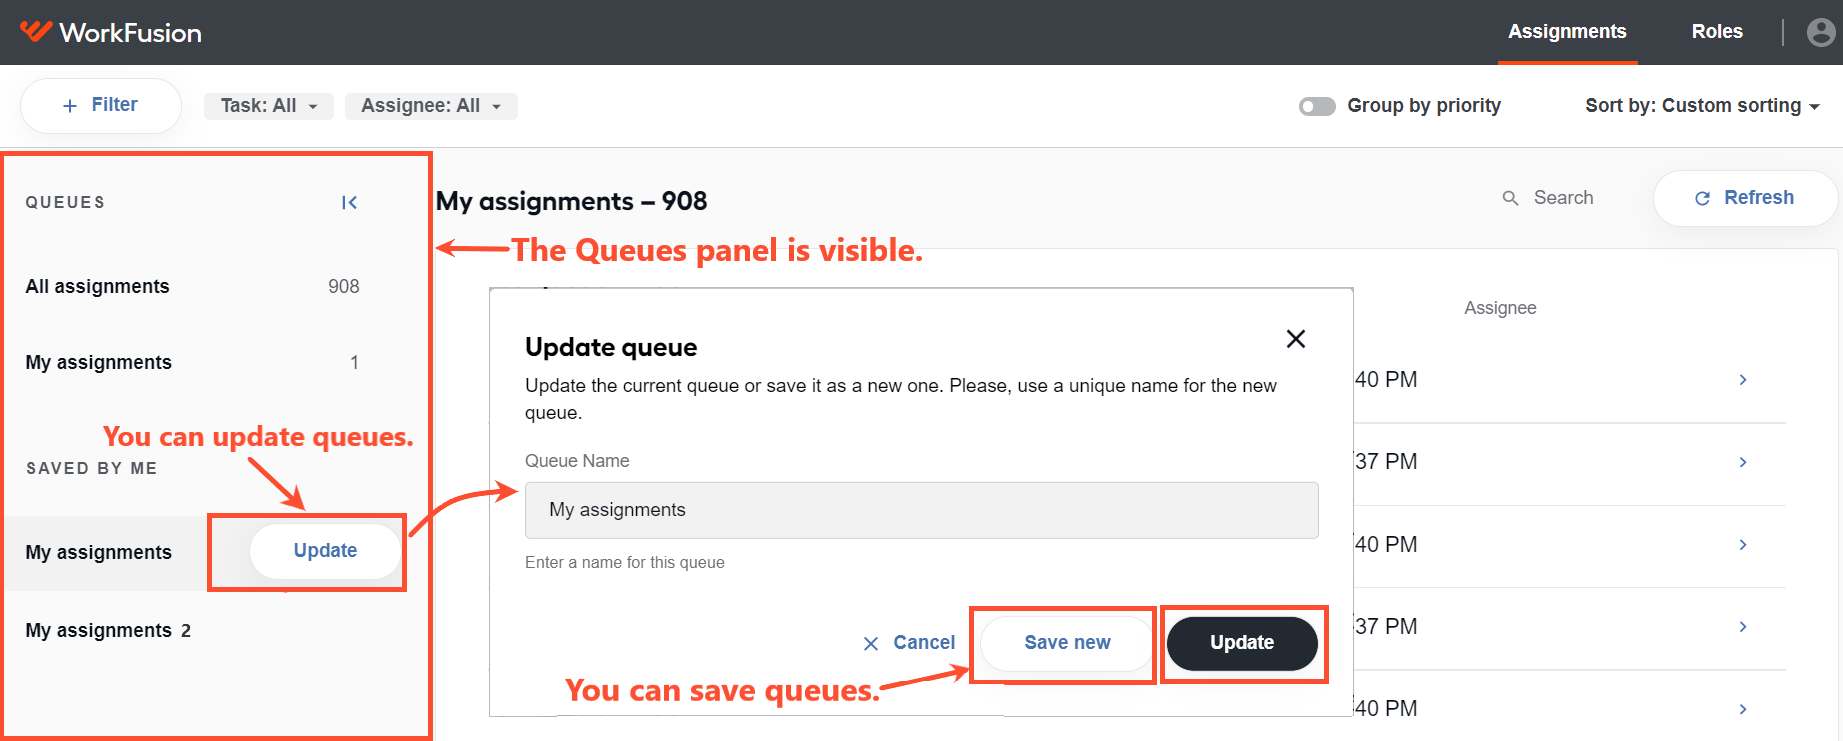Click the dark Update button in dialog
This screenshot has width=1843, height=741.
coord(1242,643)
